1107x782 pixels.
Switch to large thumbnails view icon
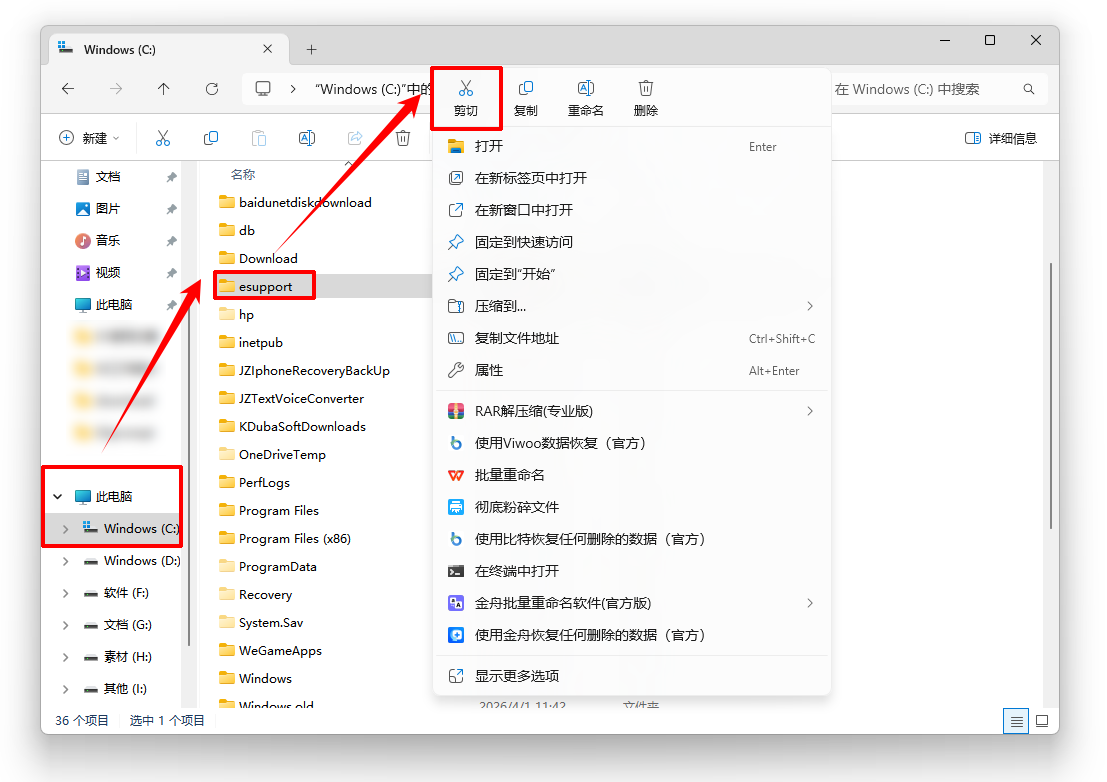pyautogui.click(x=1042, y=721)
